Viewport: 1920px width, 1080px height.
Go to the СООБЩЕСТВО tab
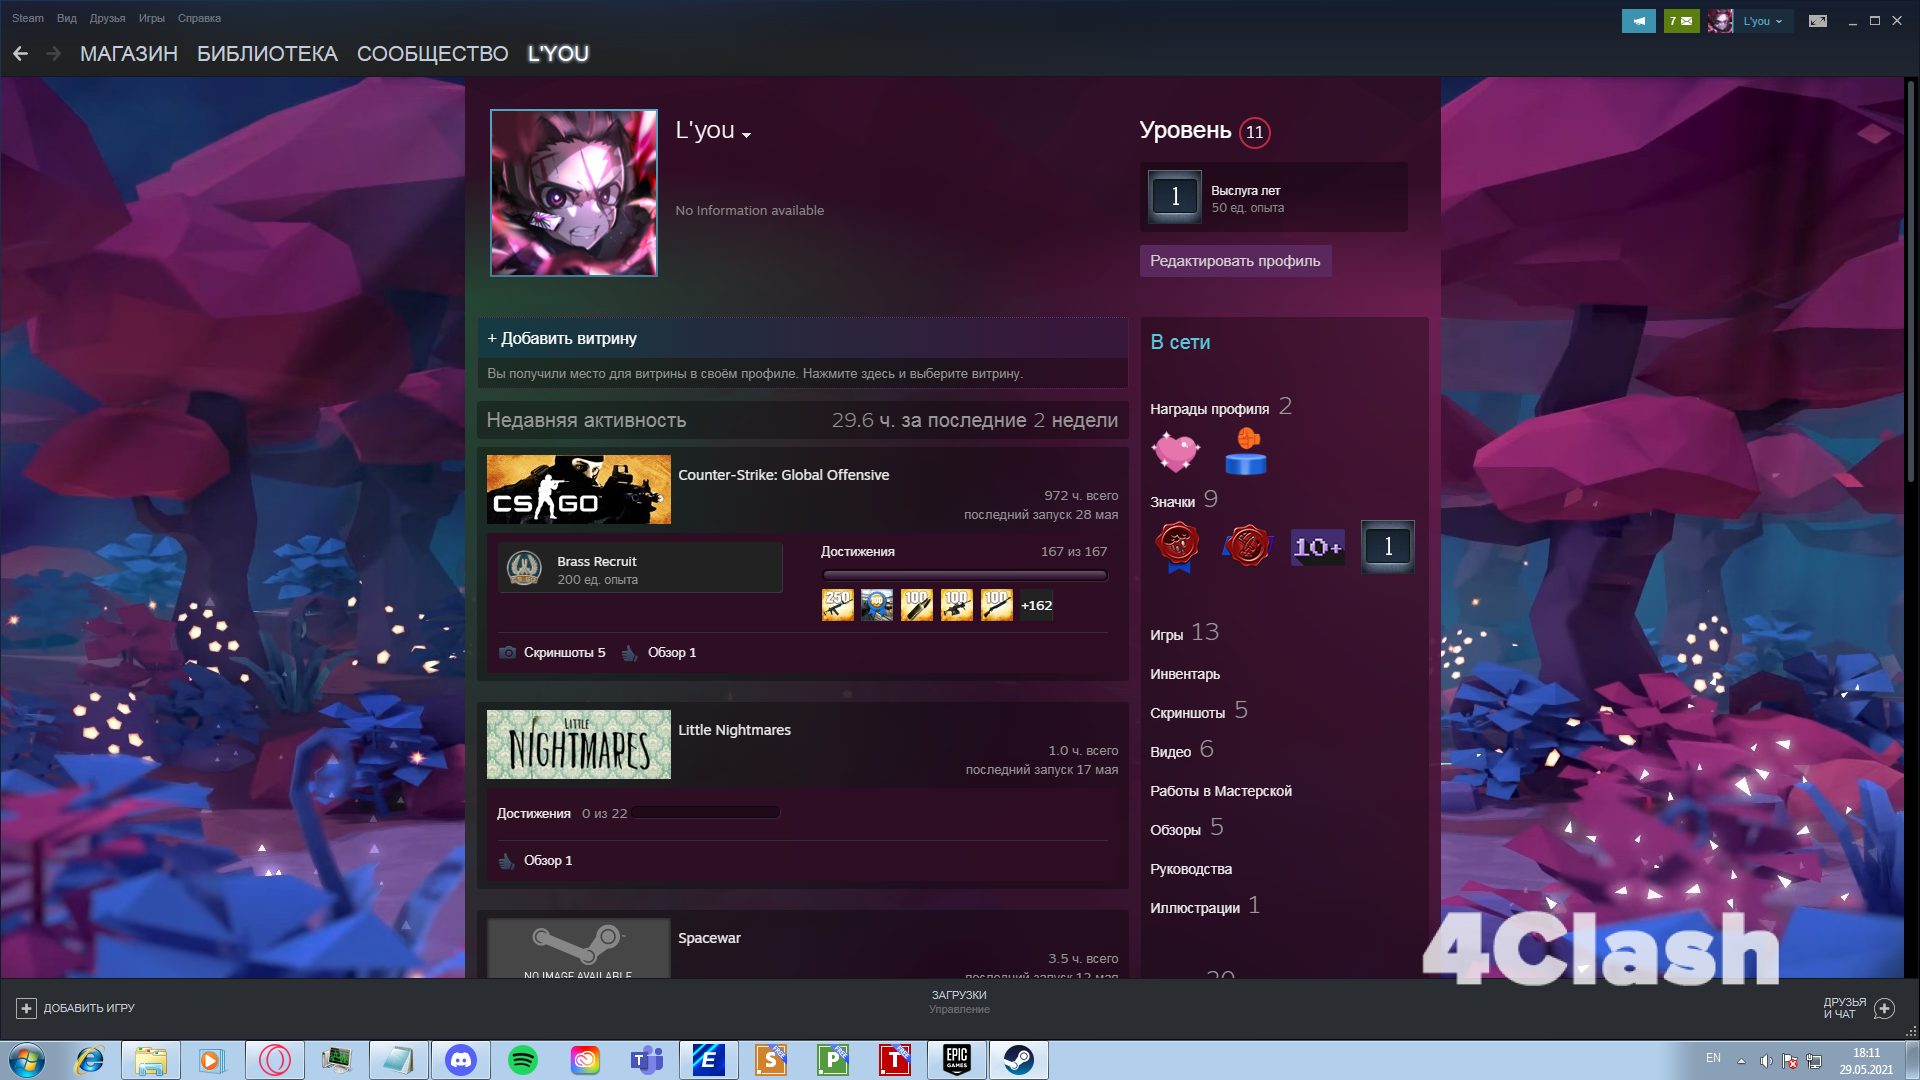433,54
